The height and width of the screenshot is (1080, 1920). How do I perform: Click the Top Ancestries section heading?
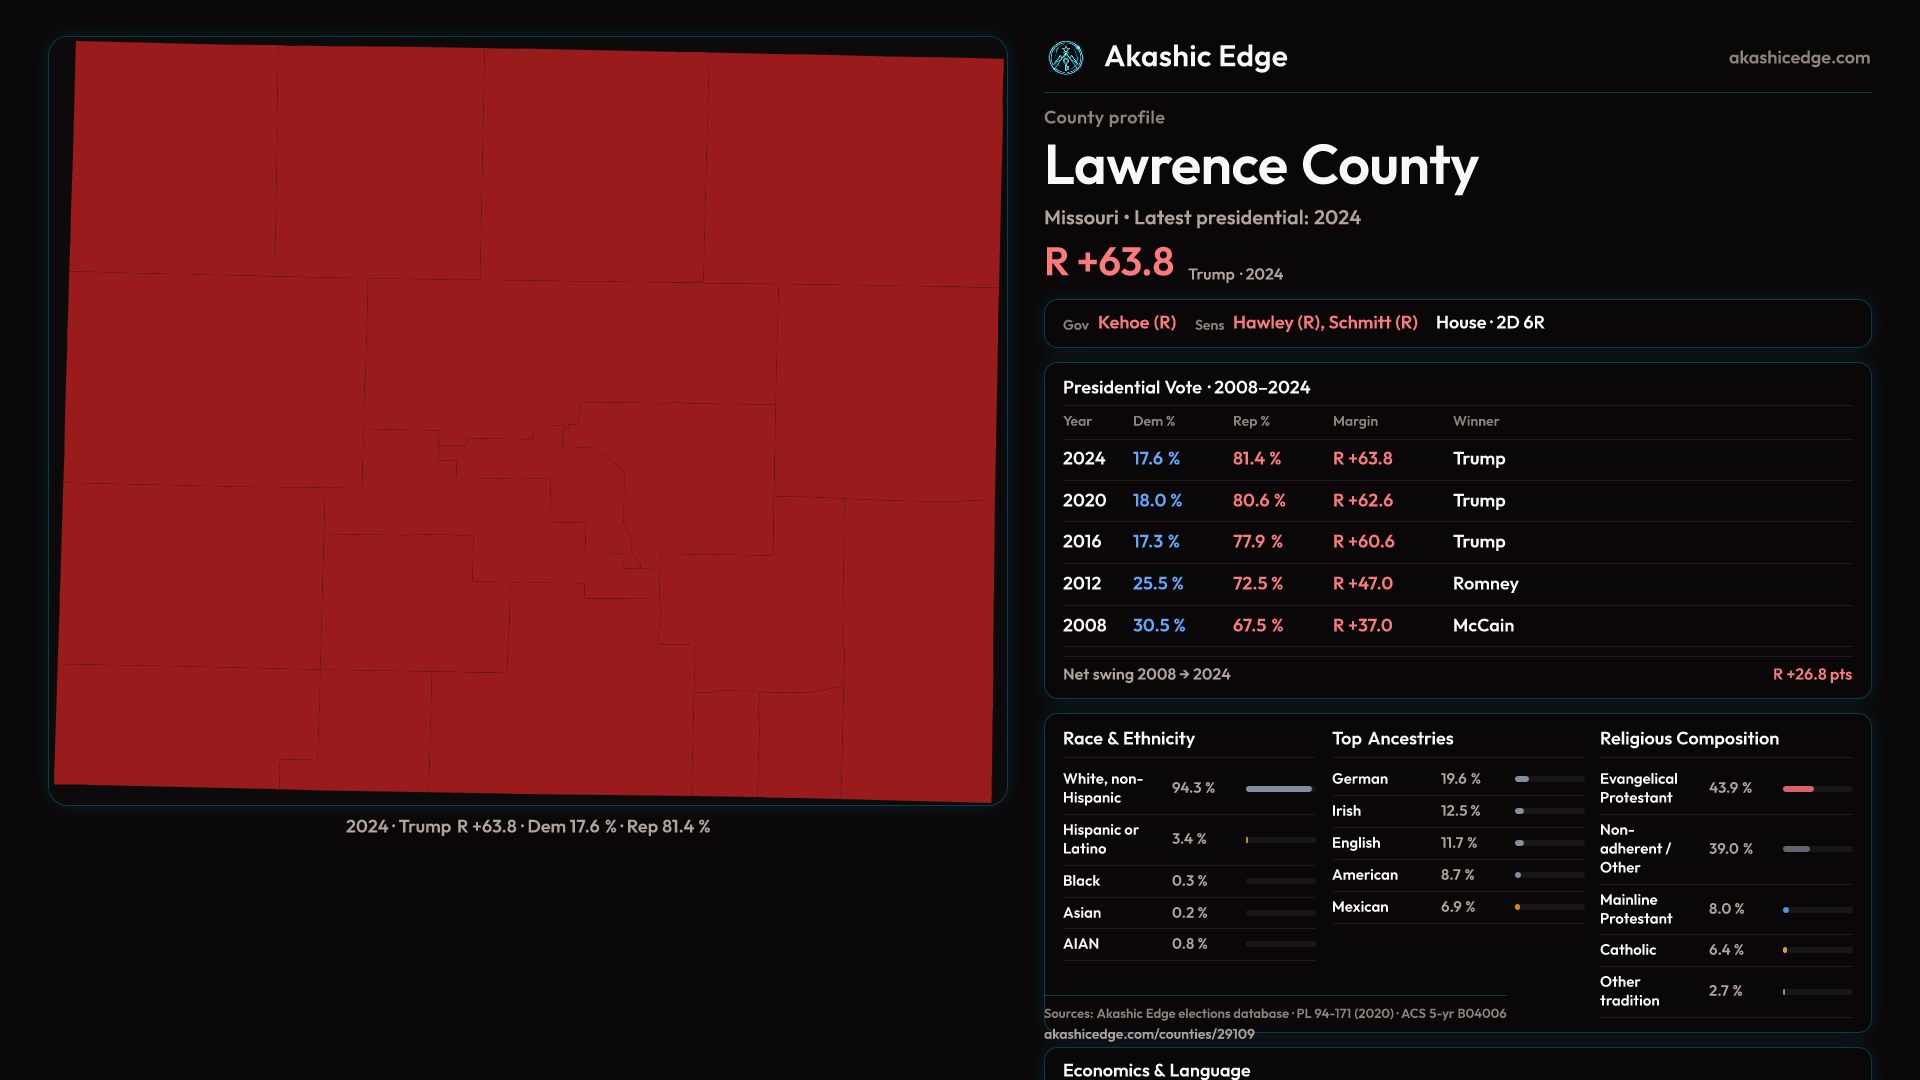pyautogui.click(x=1392, y=739)
